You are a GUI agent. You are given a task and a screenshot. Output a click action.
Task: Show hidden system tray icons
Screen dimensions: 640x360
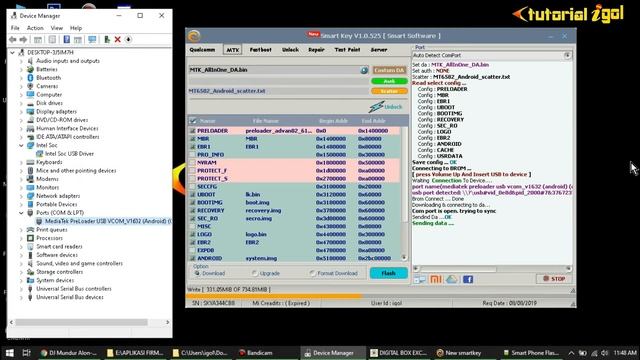(x=571, y=353)
